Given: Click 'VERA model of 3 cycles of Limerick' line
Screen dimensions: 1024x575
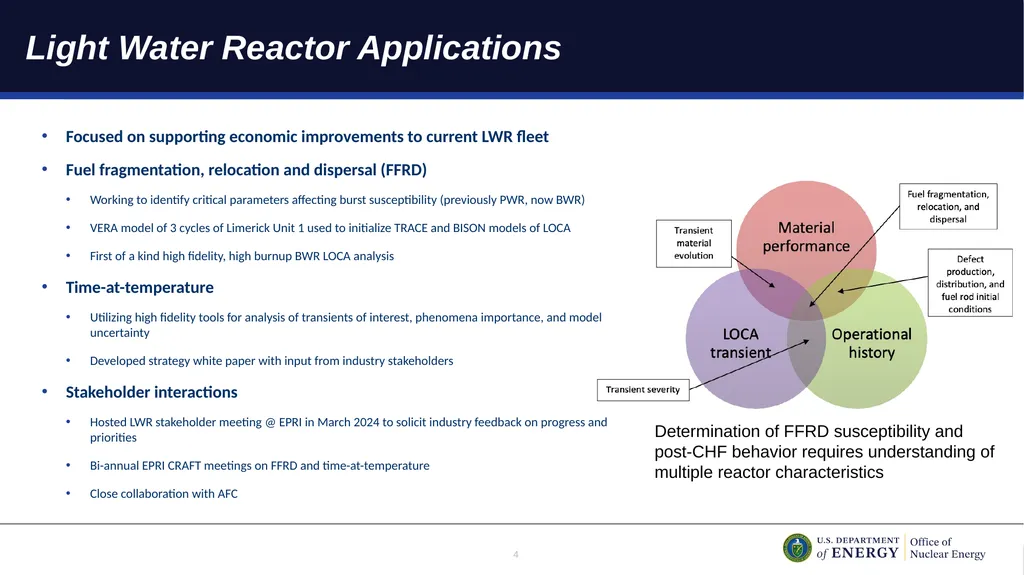Looking at the screenshot, I should coord(330,228).
